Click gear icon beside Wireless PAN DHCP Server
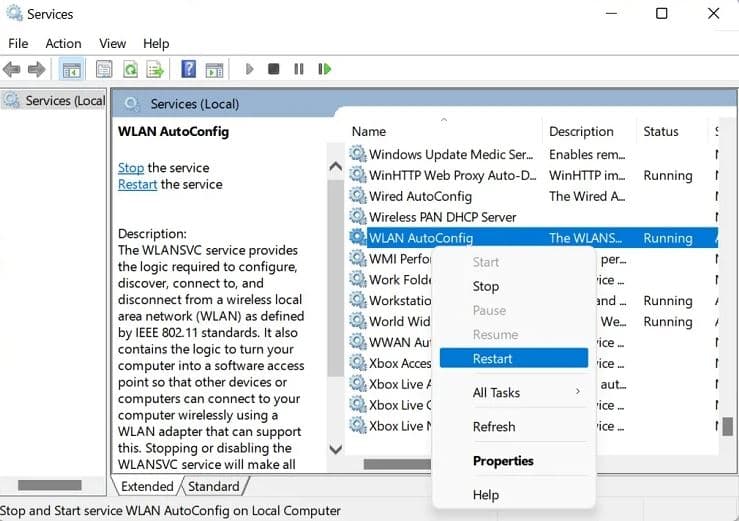739x521 pixels. pos(358,216)
